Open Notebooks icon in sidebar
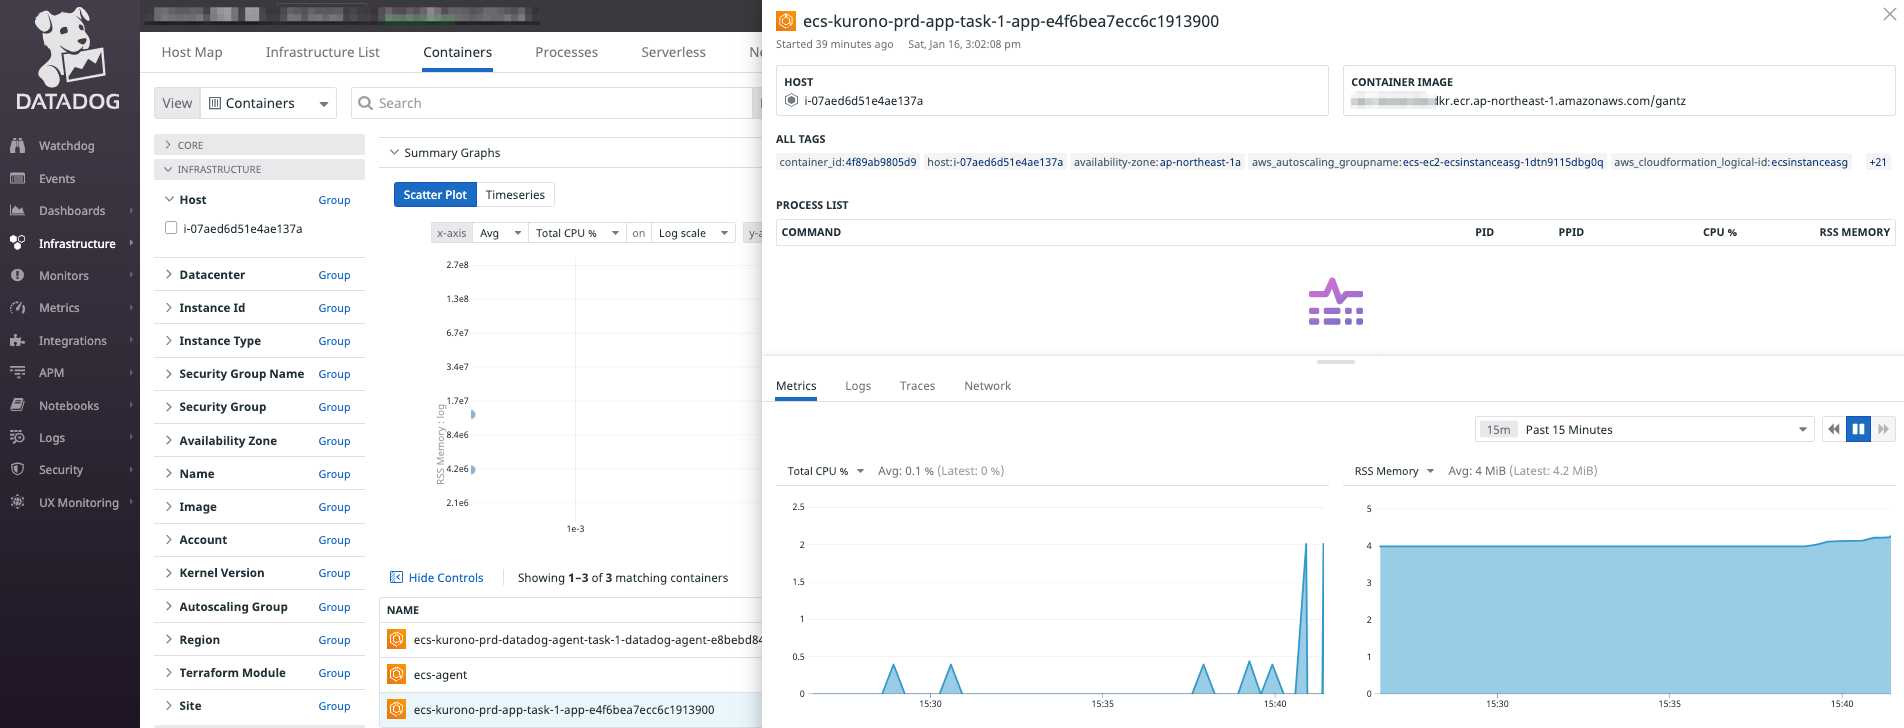This screenshot has height=728, width=1904. 17,405
